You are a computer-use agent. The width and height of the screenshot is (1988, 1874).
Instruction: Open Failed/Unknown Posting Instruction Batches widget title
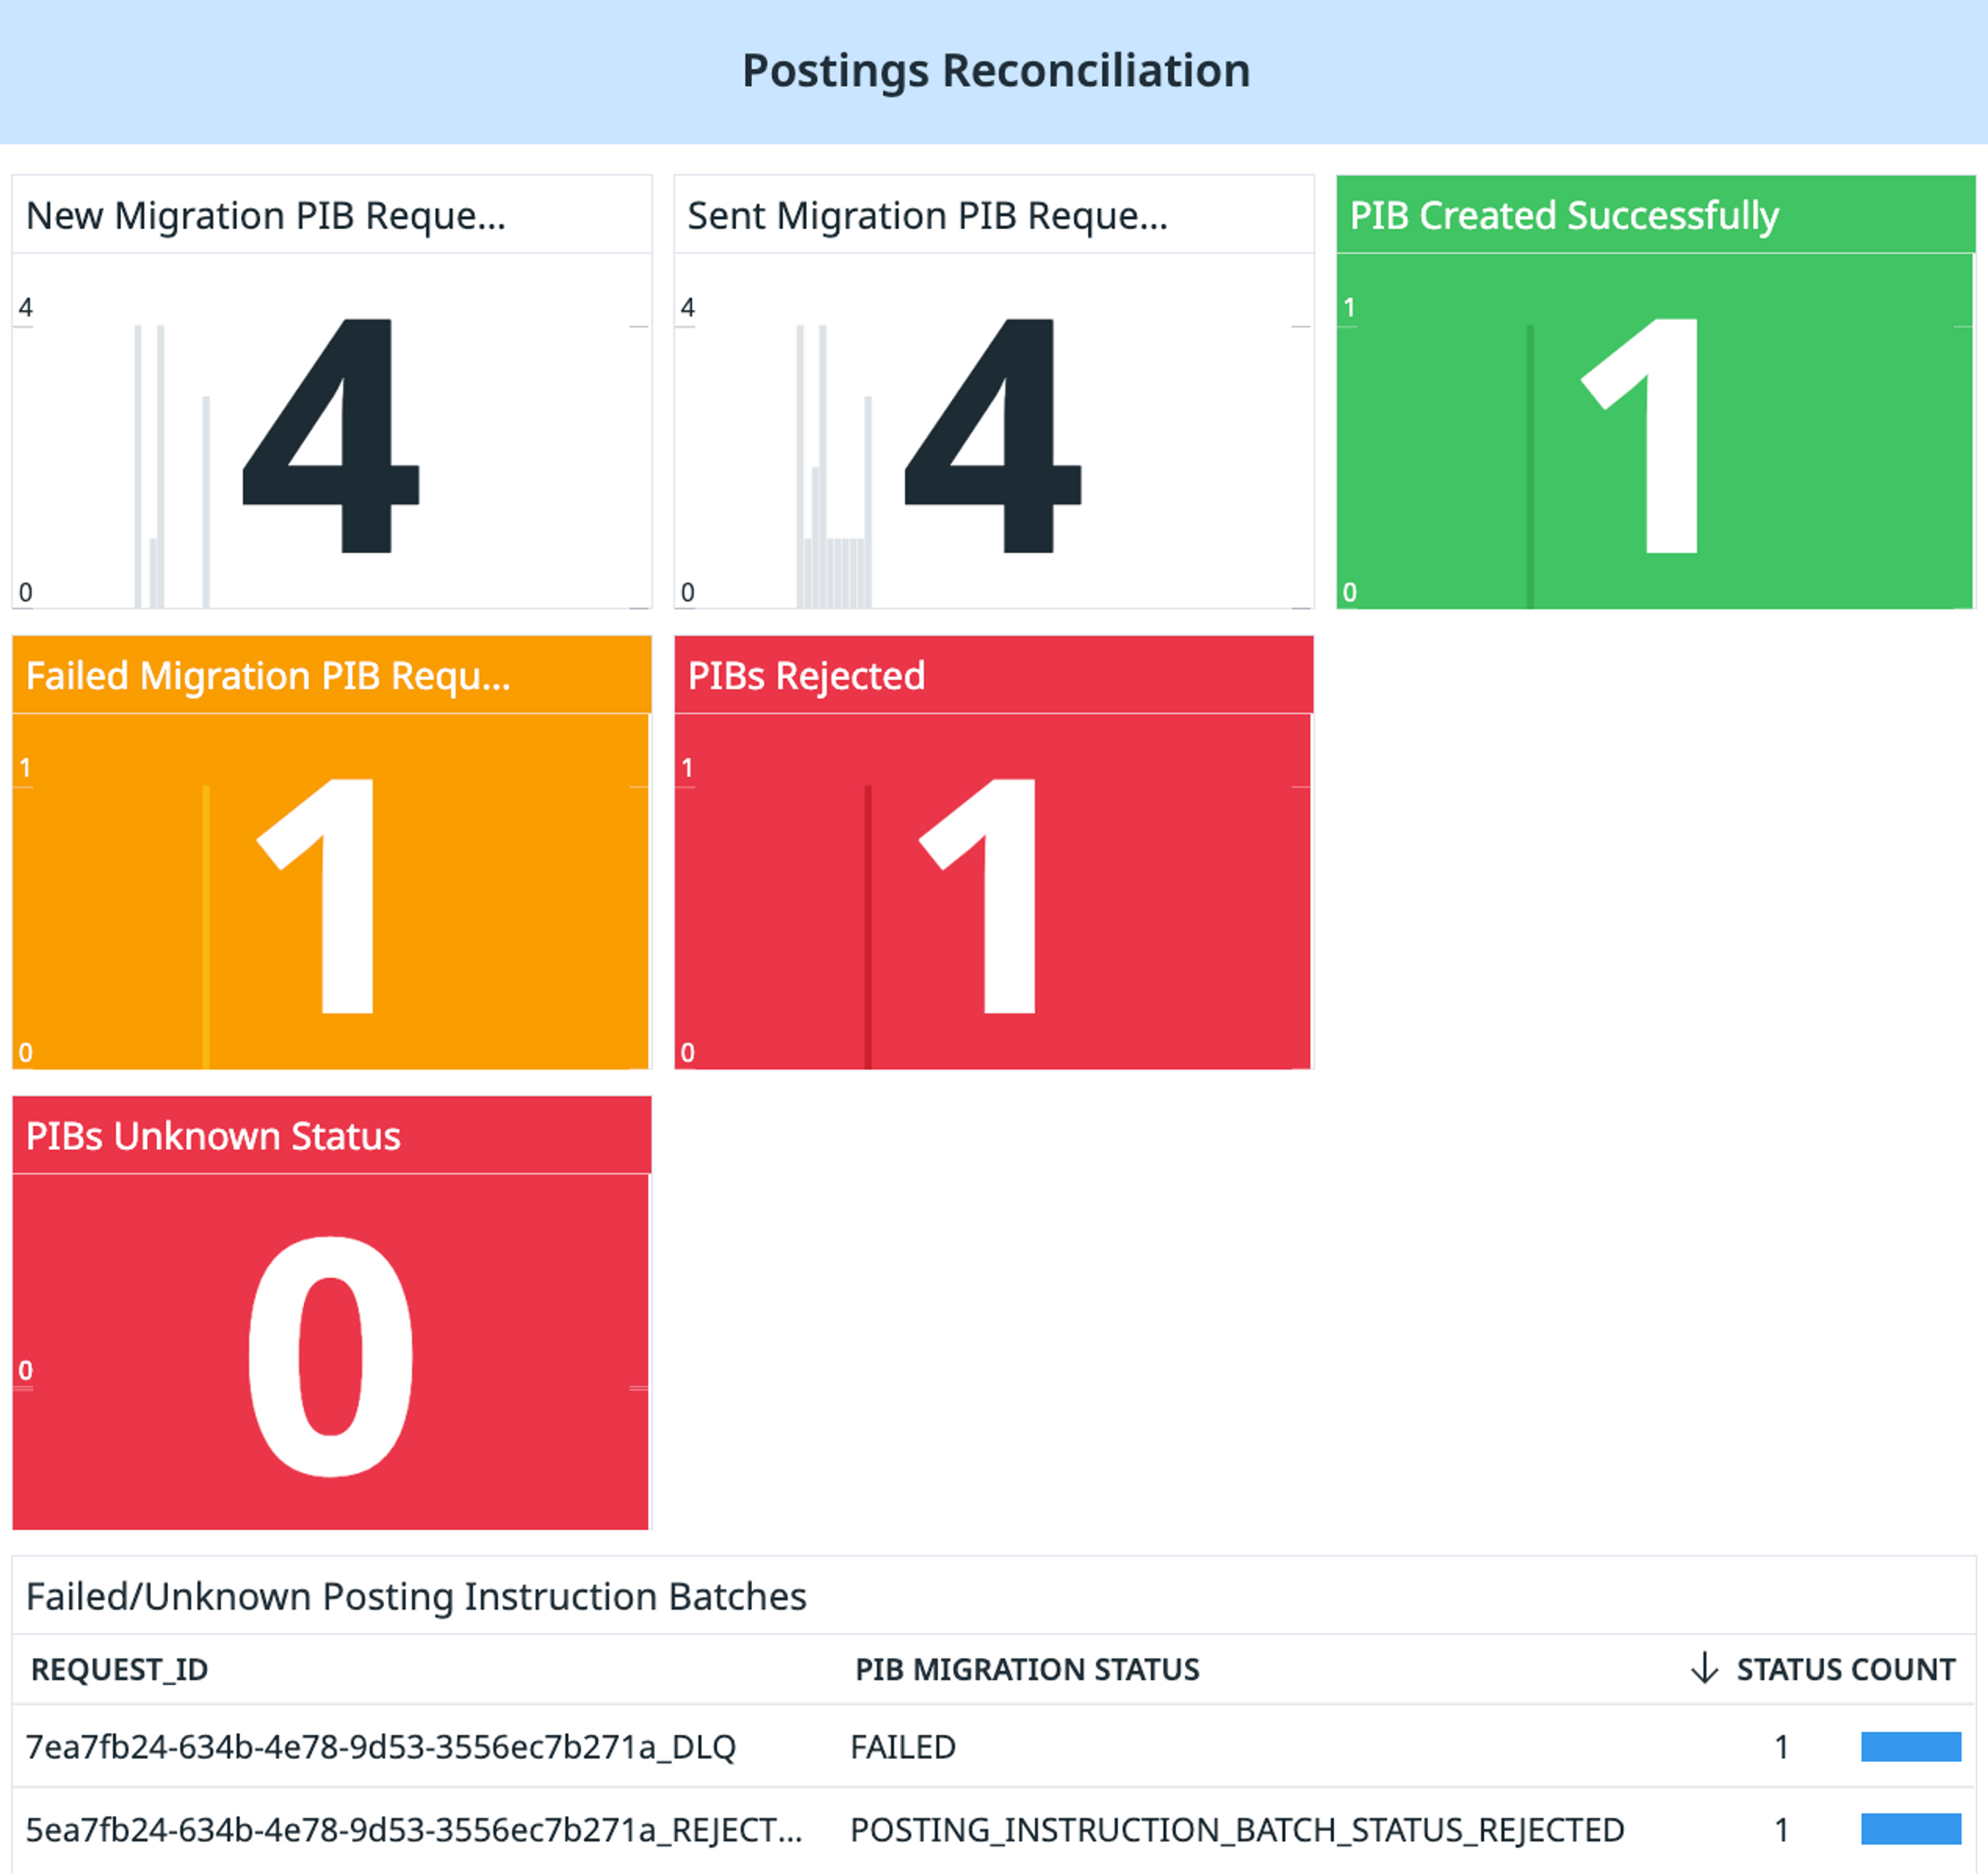(416, 1597)
